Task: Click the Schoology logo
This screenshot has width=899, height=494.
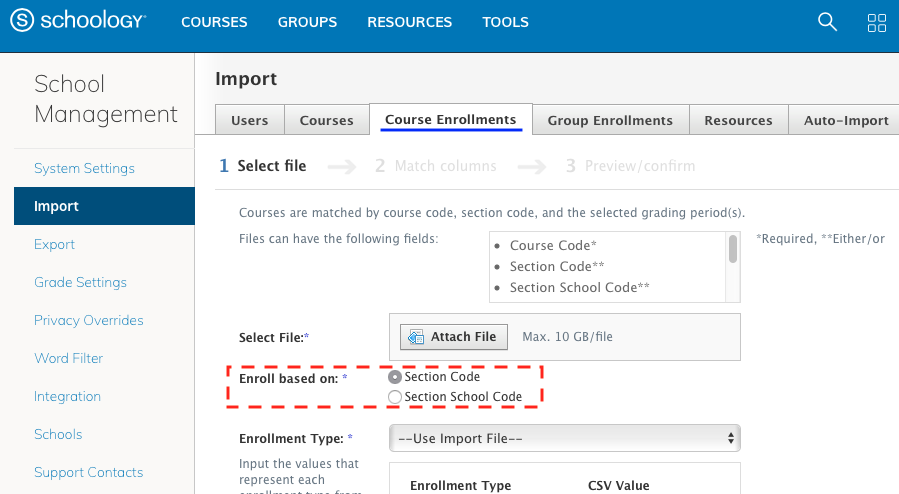Action: (x=78, y=21)
